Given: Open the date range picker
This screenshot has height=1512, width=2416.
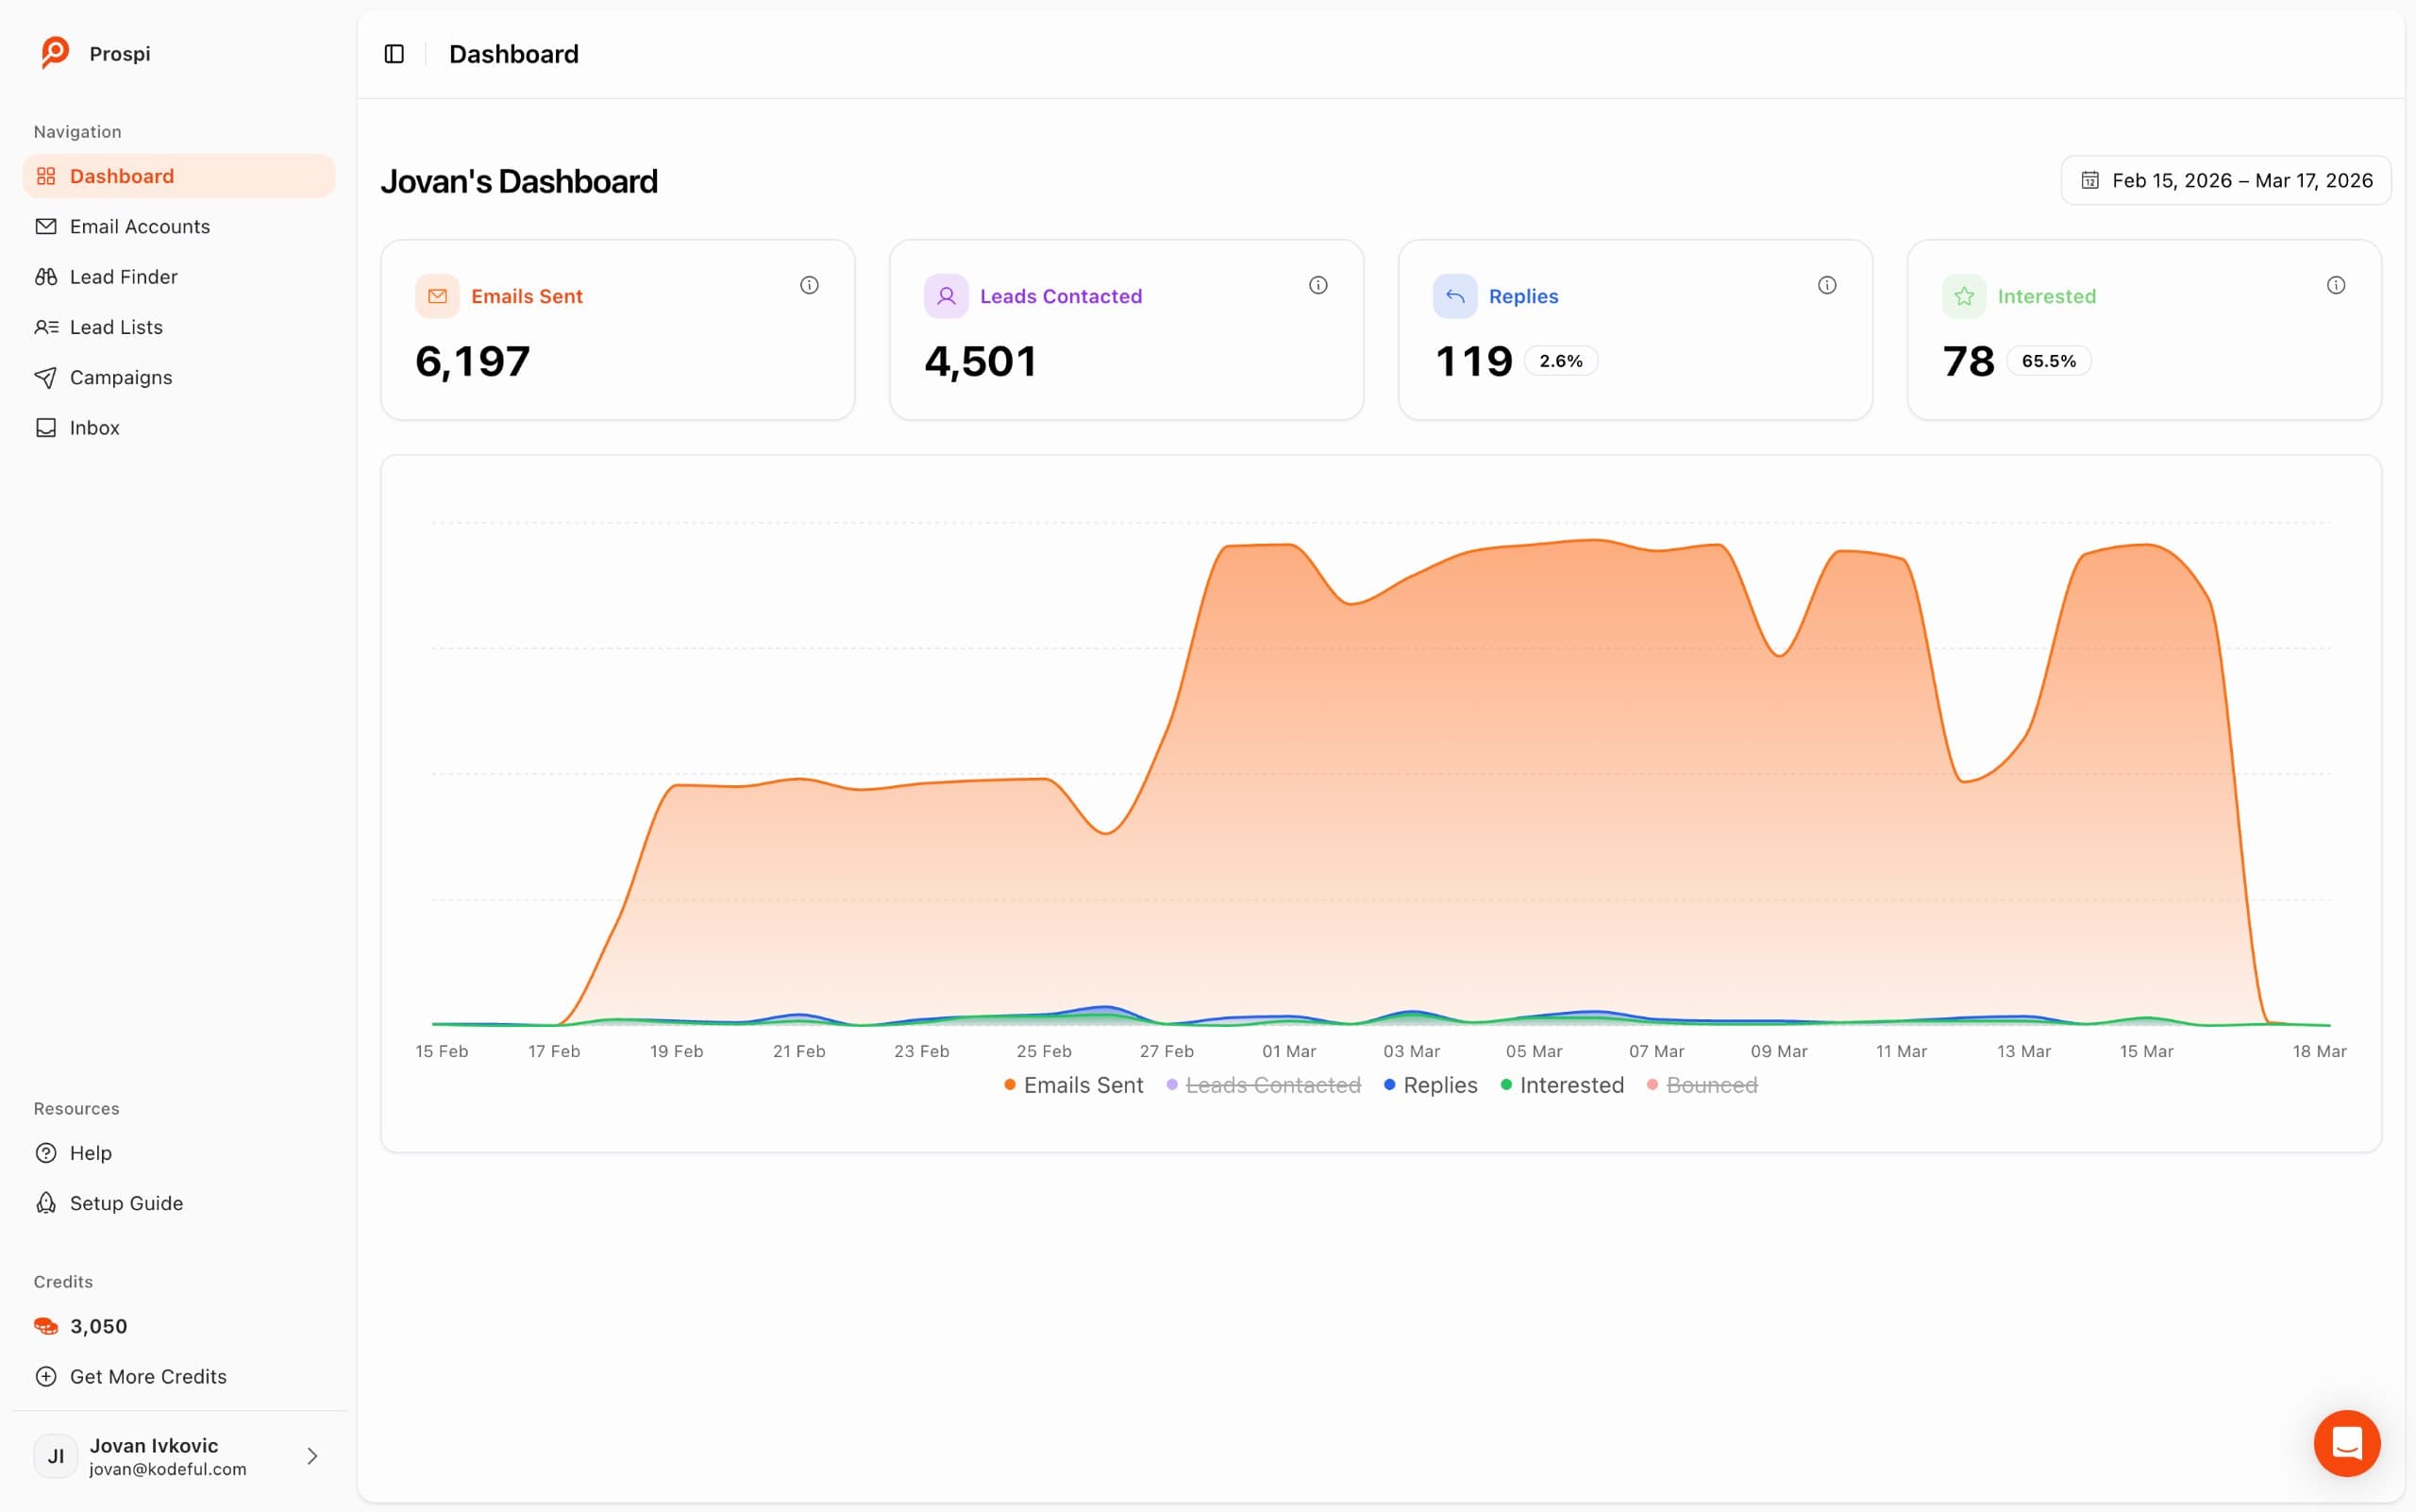Looking at the screenshot, I should [x=2224, y=180].
